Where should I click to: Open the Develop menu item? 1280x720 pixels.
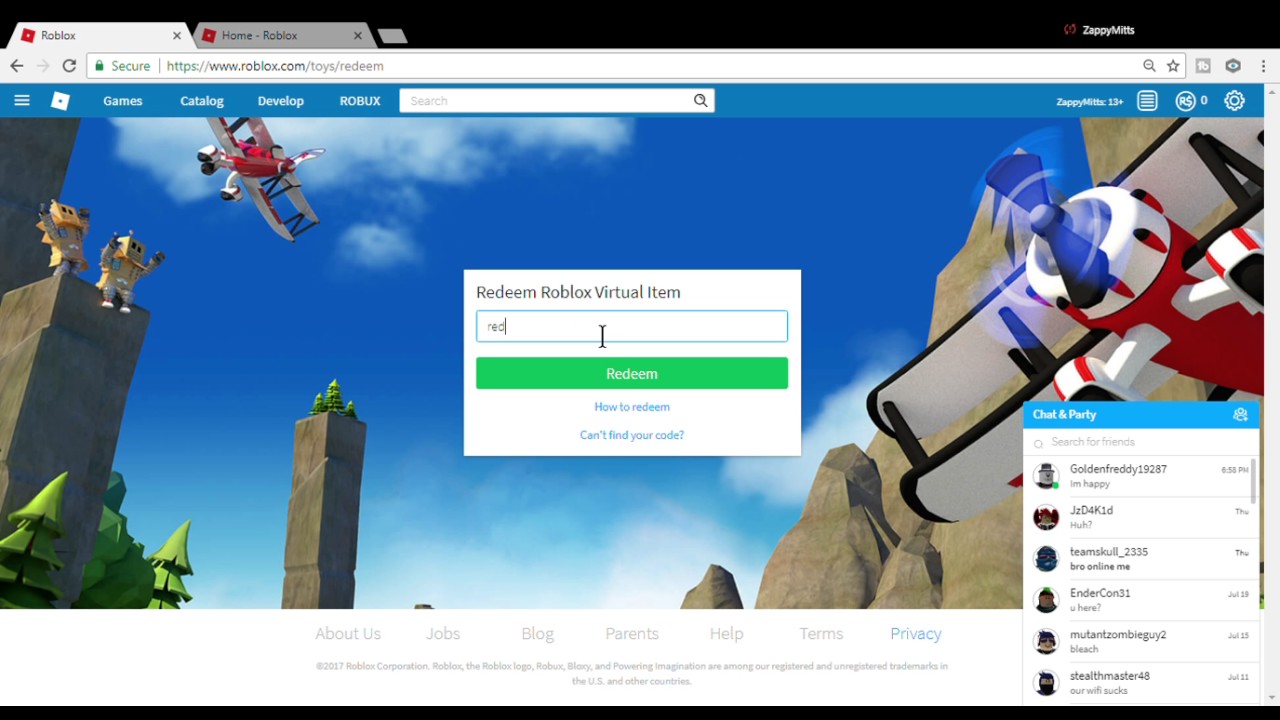click(x=281, y=101)
